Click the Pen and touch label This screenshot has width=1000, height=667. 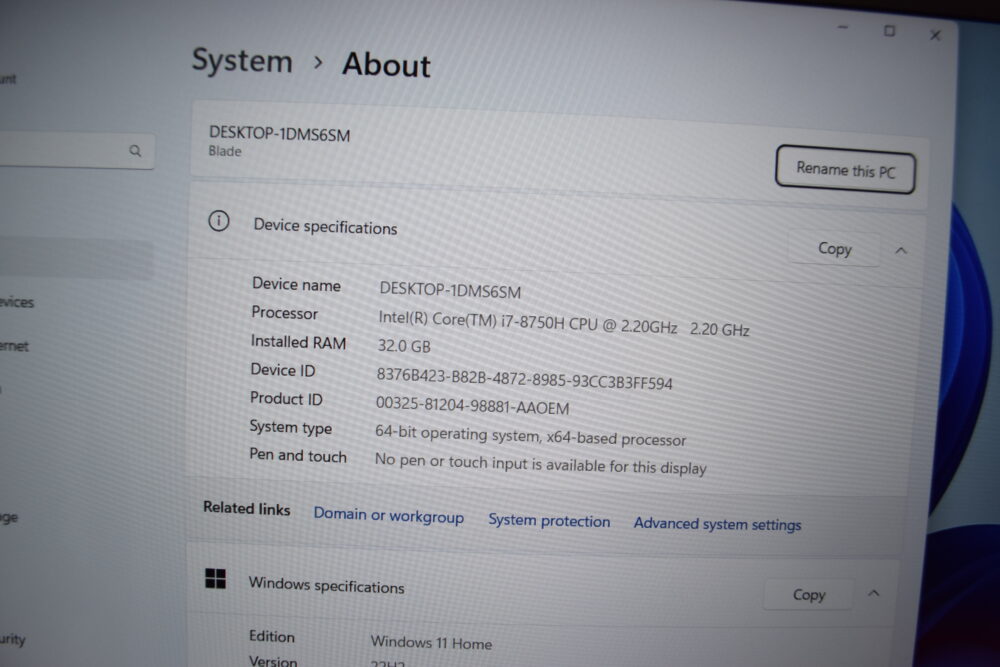click(x=298, y=455)
